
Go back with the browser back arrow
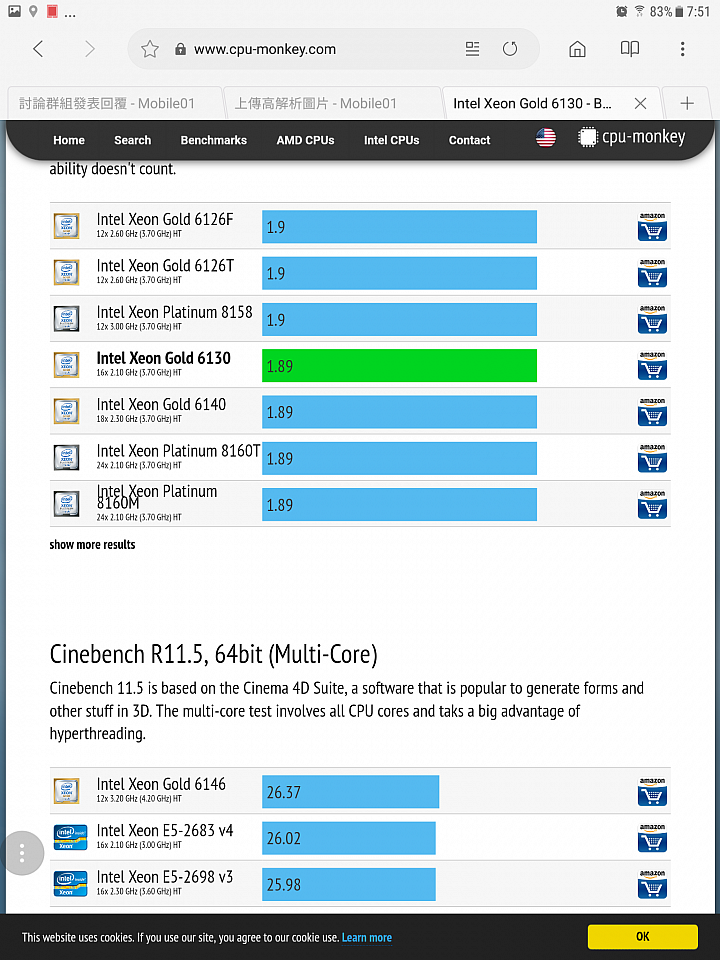coord(38,49)
